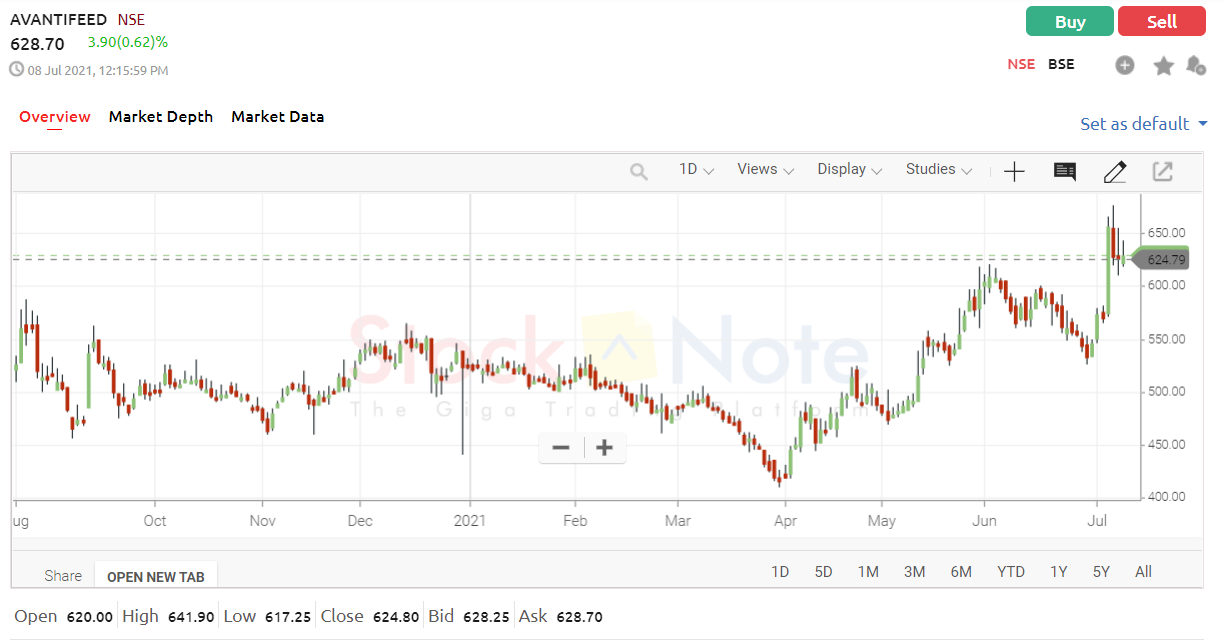Open the Market Data tab
Screen dimensions: 1224x641
[x=278, y=117]
